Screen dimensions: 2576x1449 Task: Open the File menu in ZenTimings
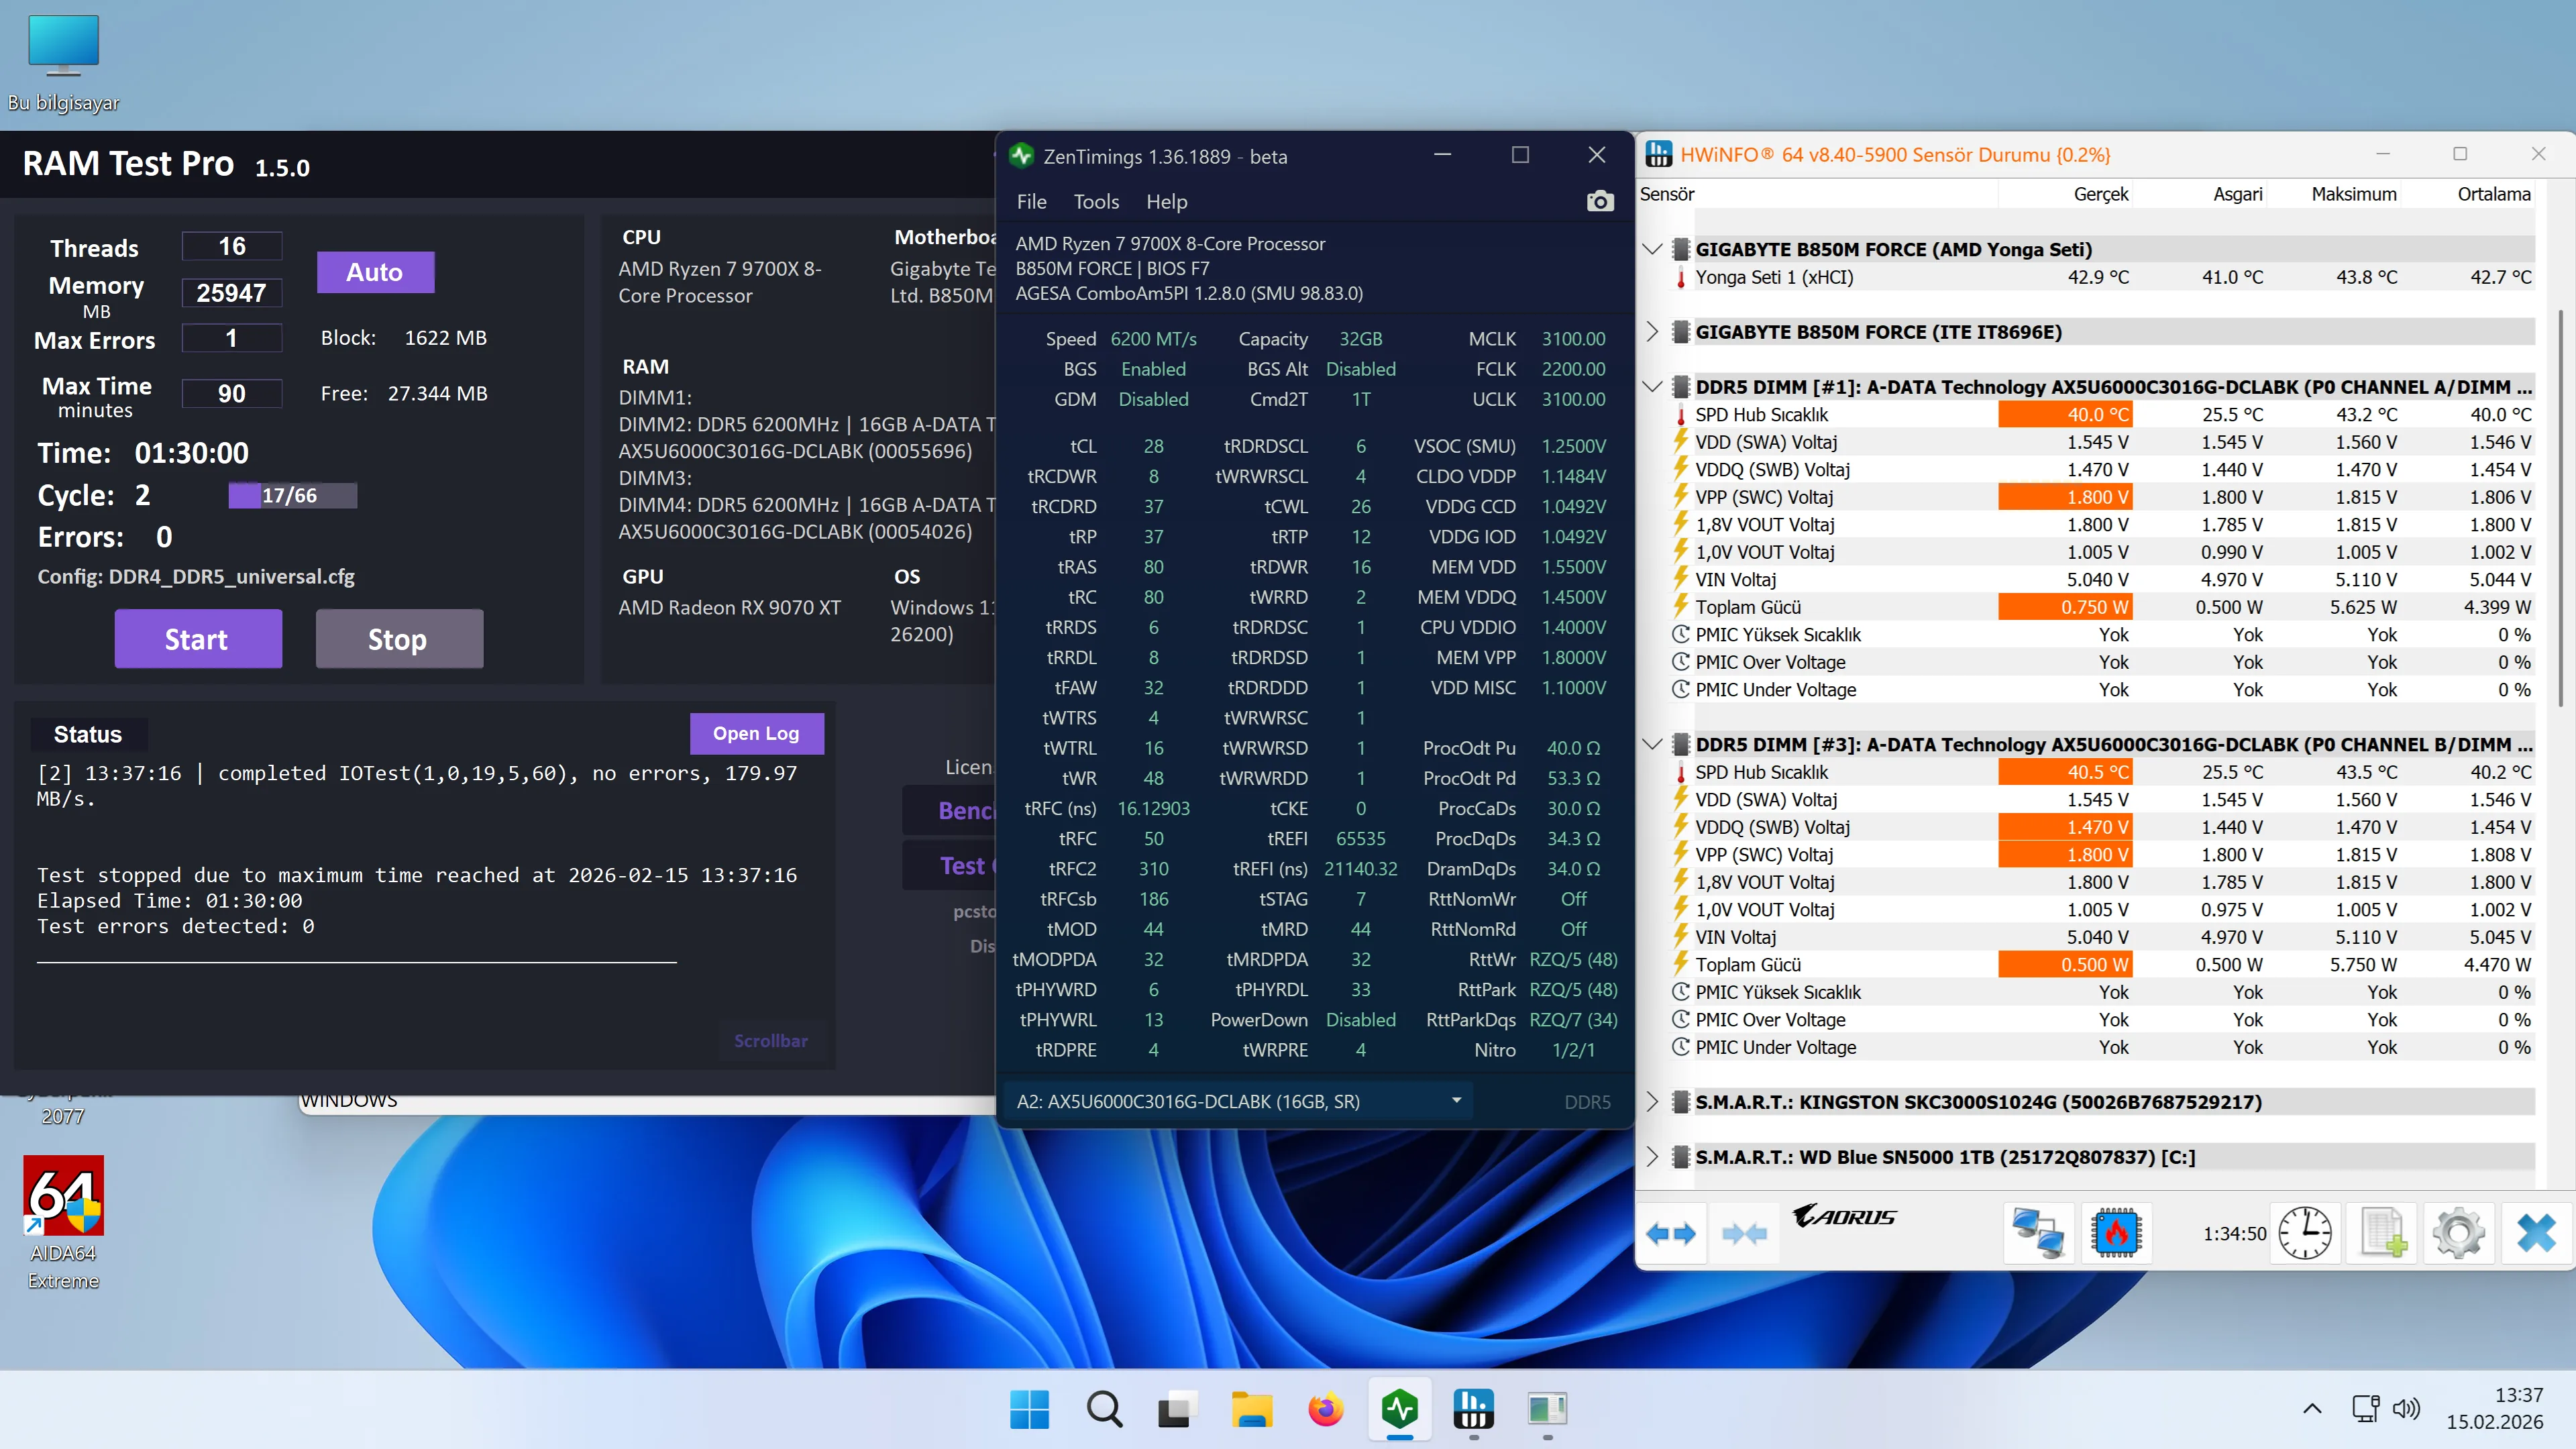[x=1031, y=202]
